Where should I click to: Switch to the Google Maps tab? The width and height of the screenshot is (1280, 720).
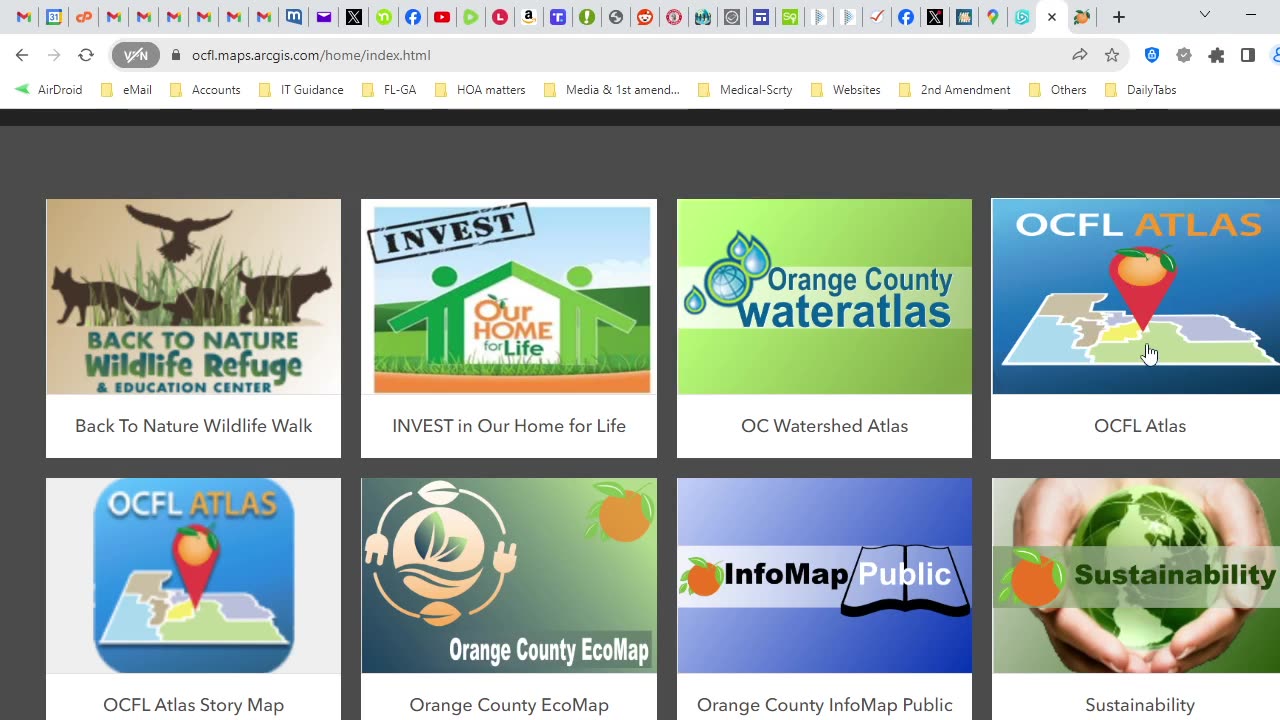pos(992,17)
